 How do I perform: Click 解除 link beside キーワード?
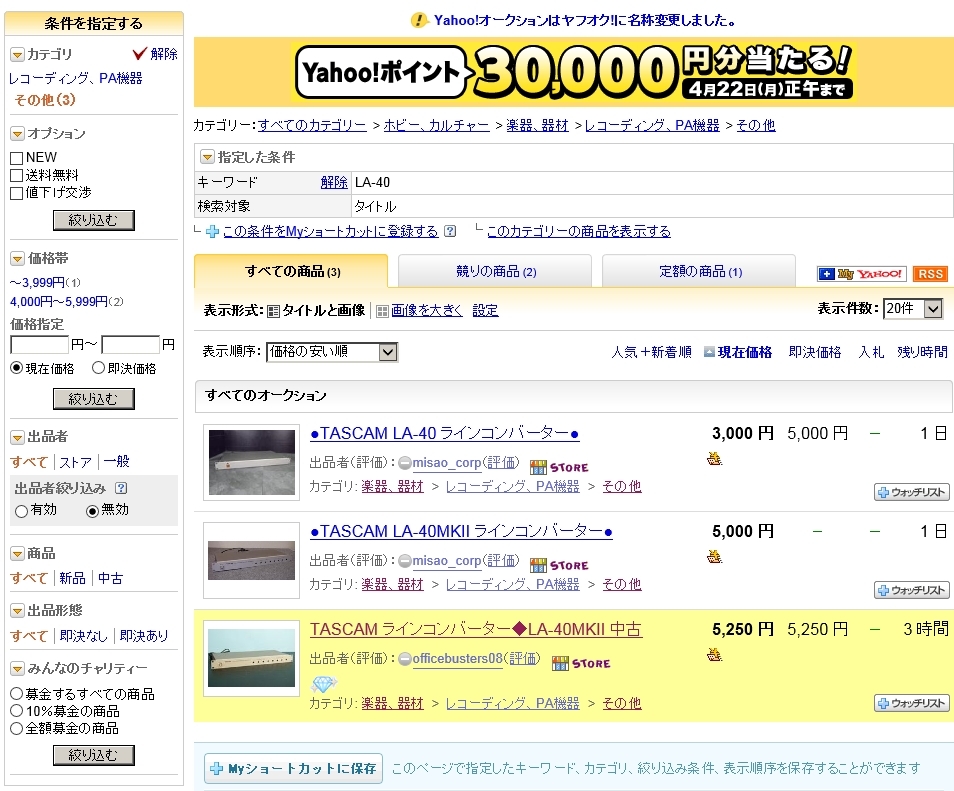334,182
